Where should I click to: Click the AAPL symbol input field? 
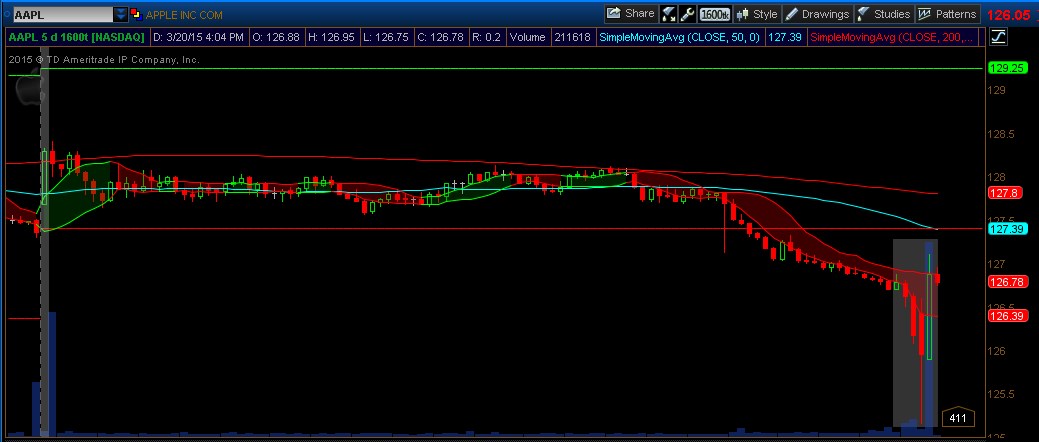pyautogui.click(x=63, y=15)
